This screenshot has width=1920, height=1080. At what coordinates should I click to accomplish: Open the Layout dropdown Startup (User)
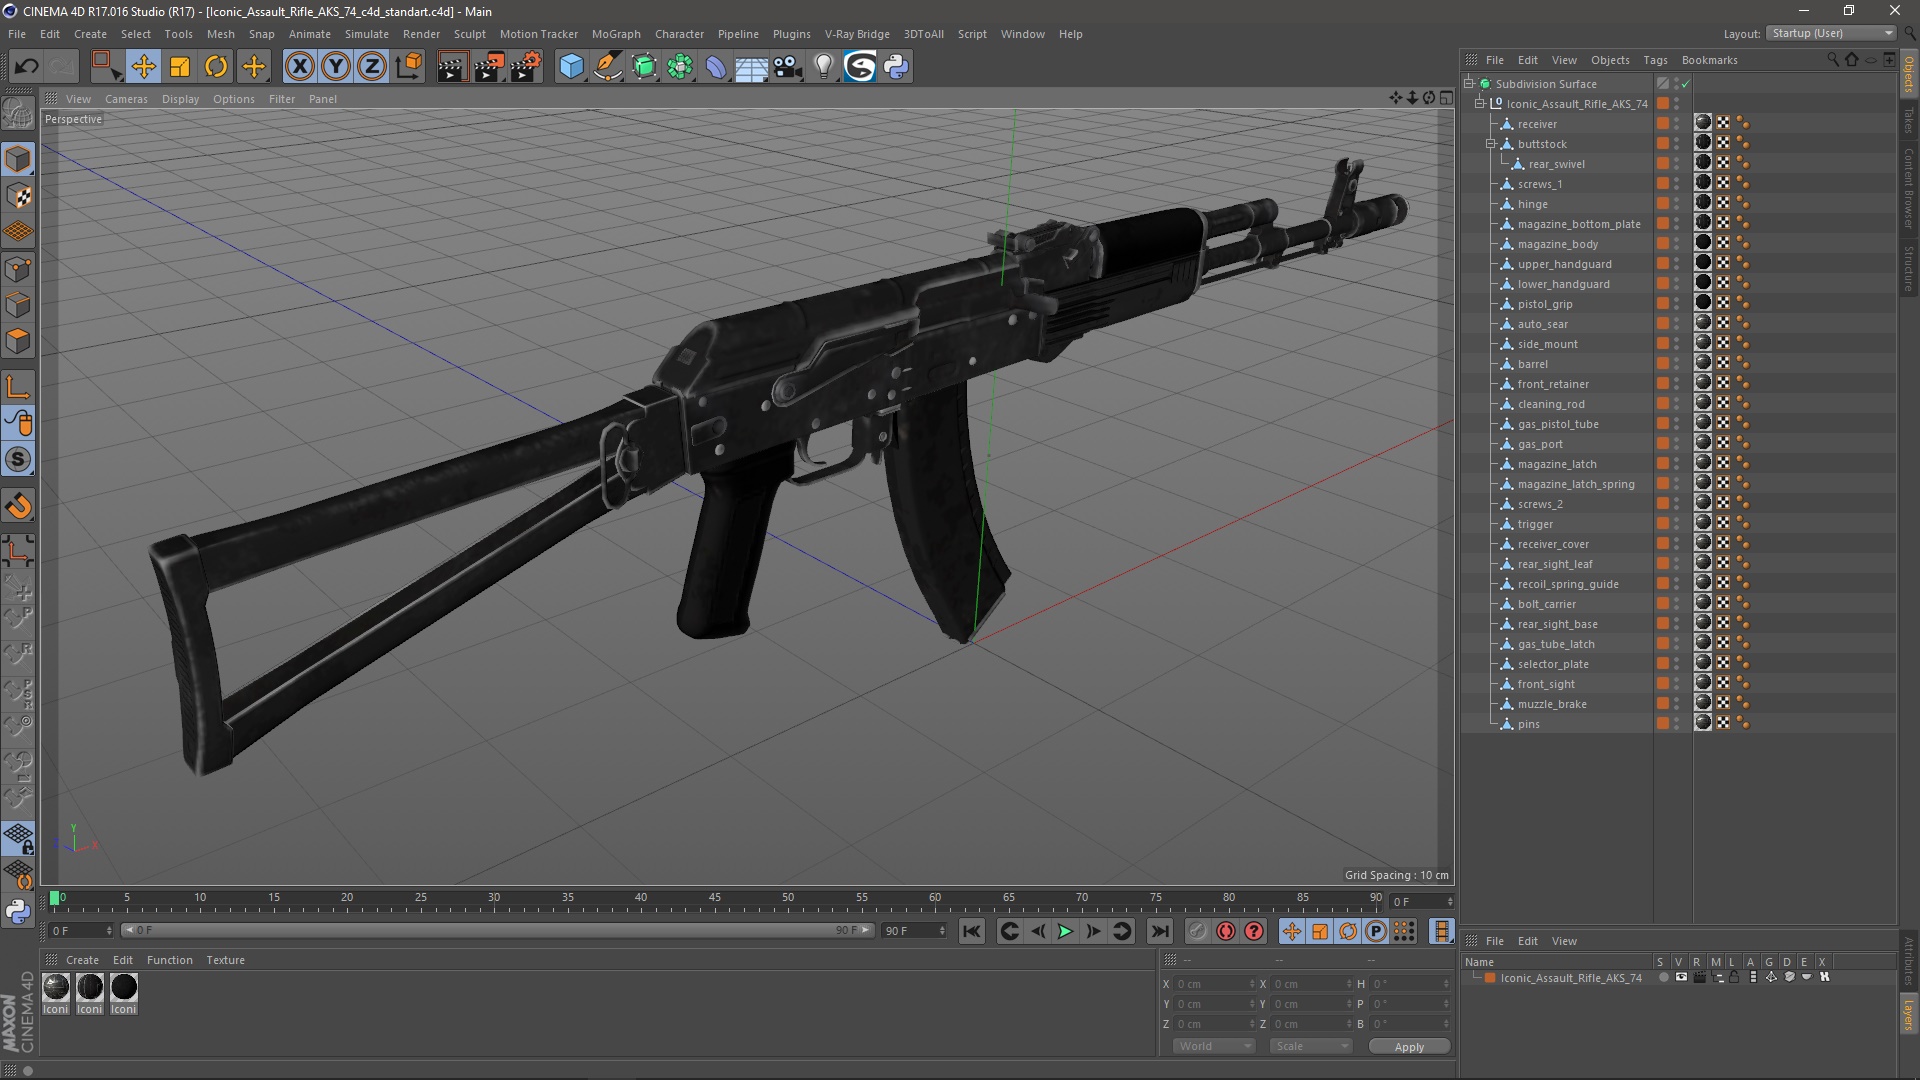click(x=1831, y=33)
